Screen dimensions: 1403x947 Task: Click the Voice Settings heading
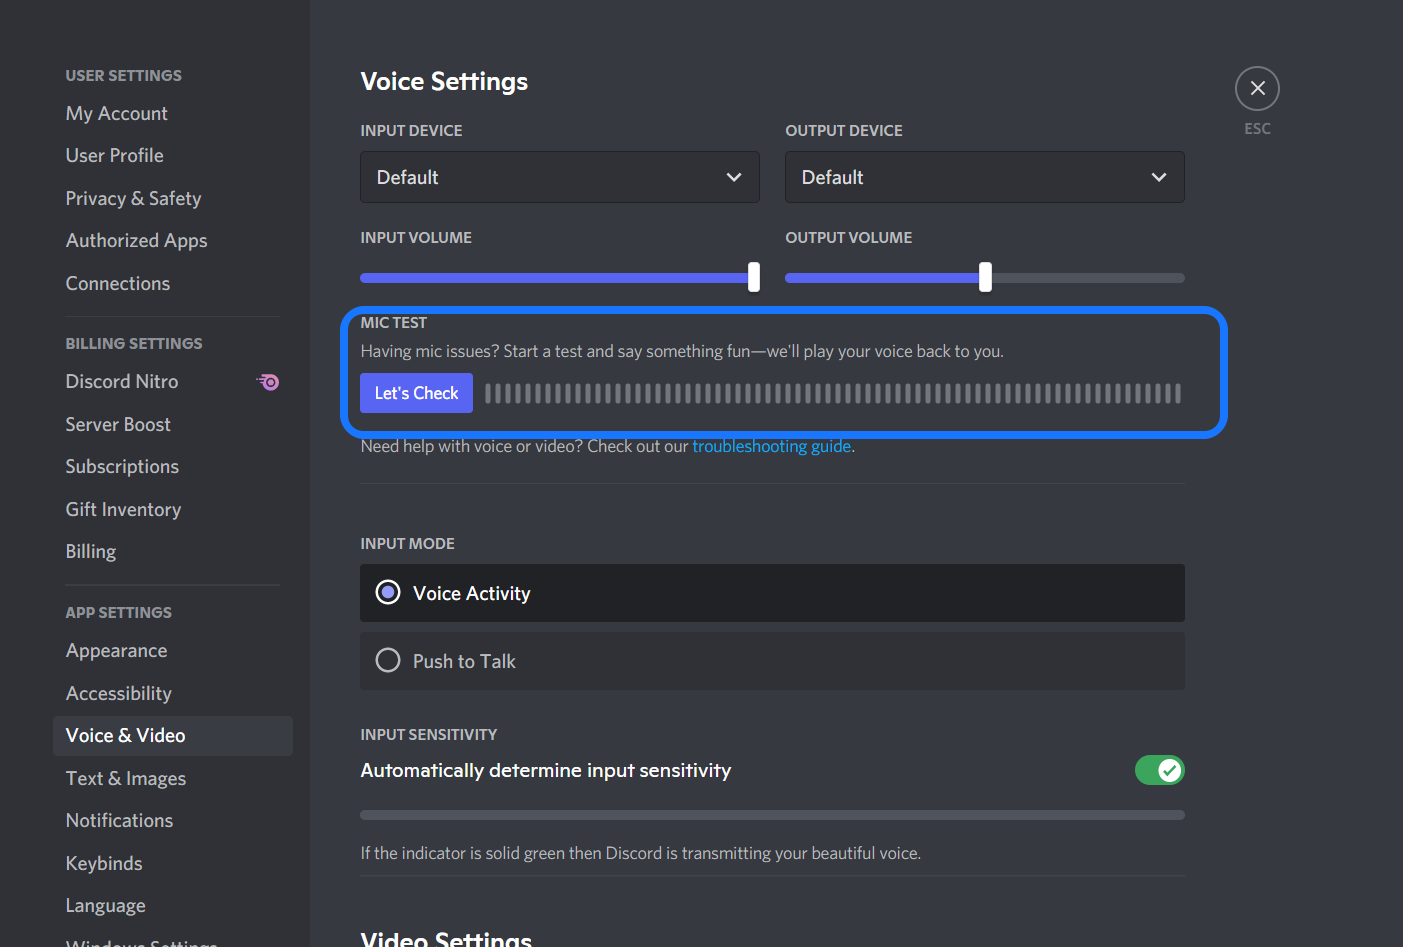[444, 81]
